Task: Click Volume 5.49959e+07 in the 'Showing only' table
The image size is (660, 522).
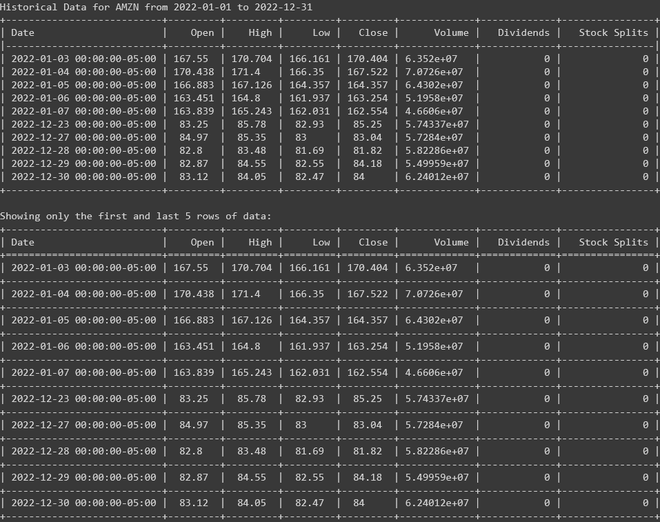Action: click(x=437, y=477)
